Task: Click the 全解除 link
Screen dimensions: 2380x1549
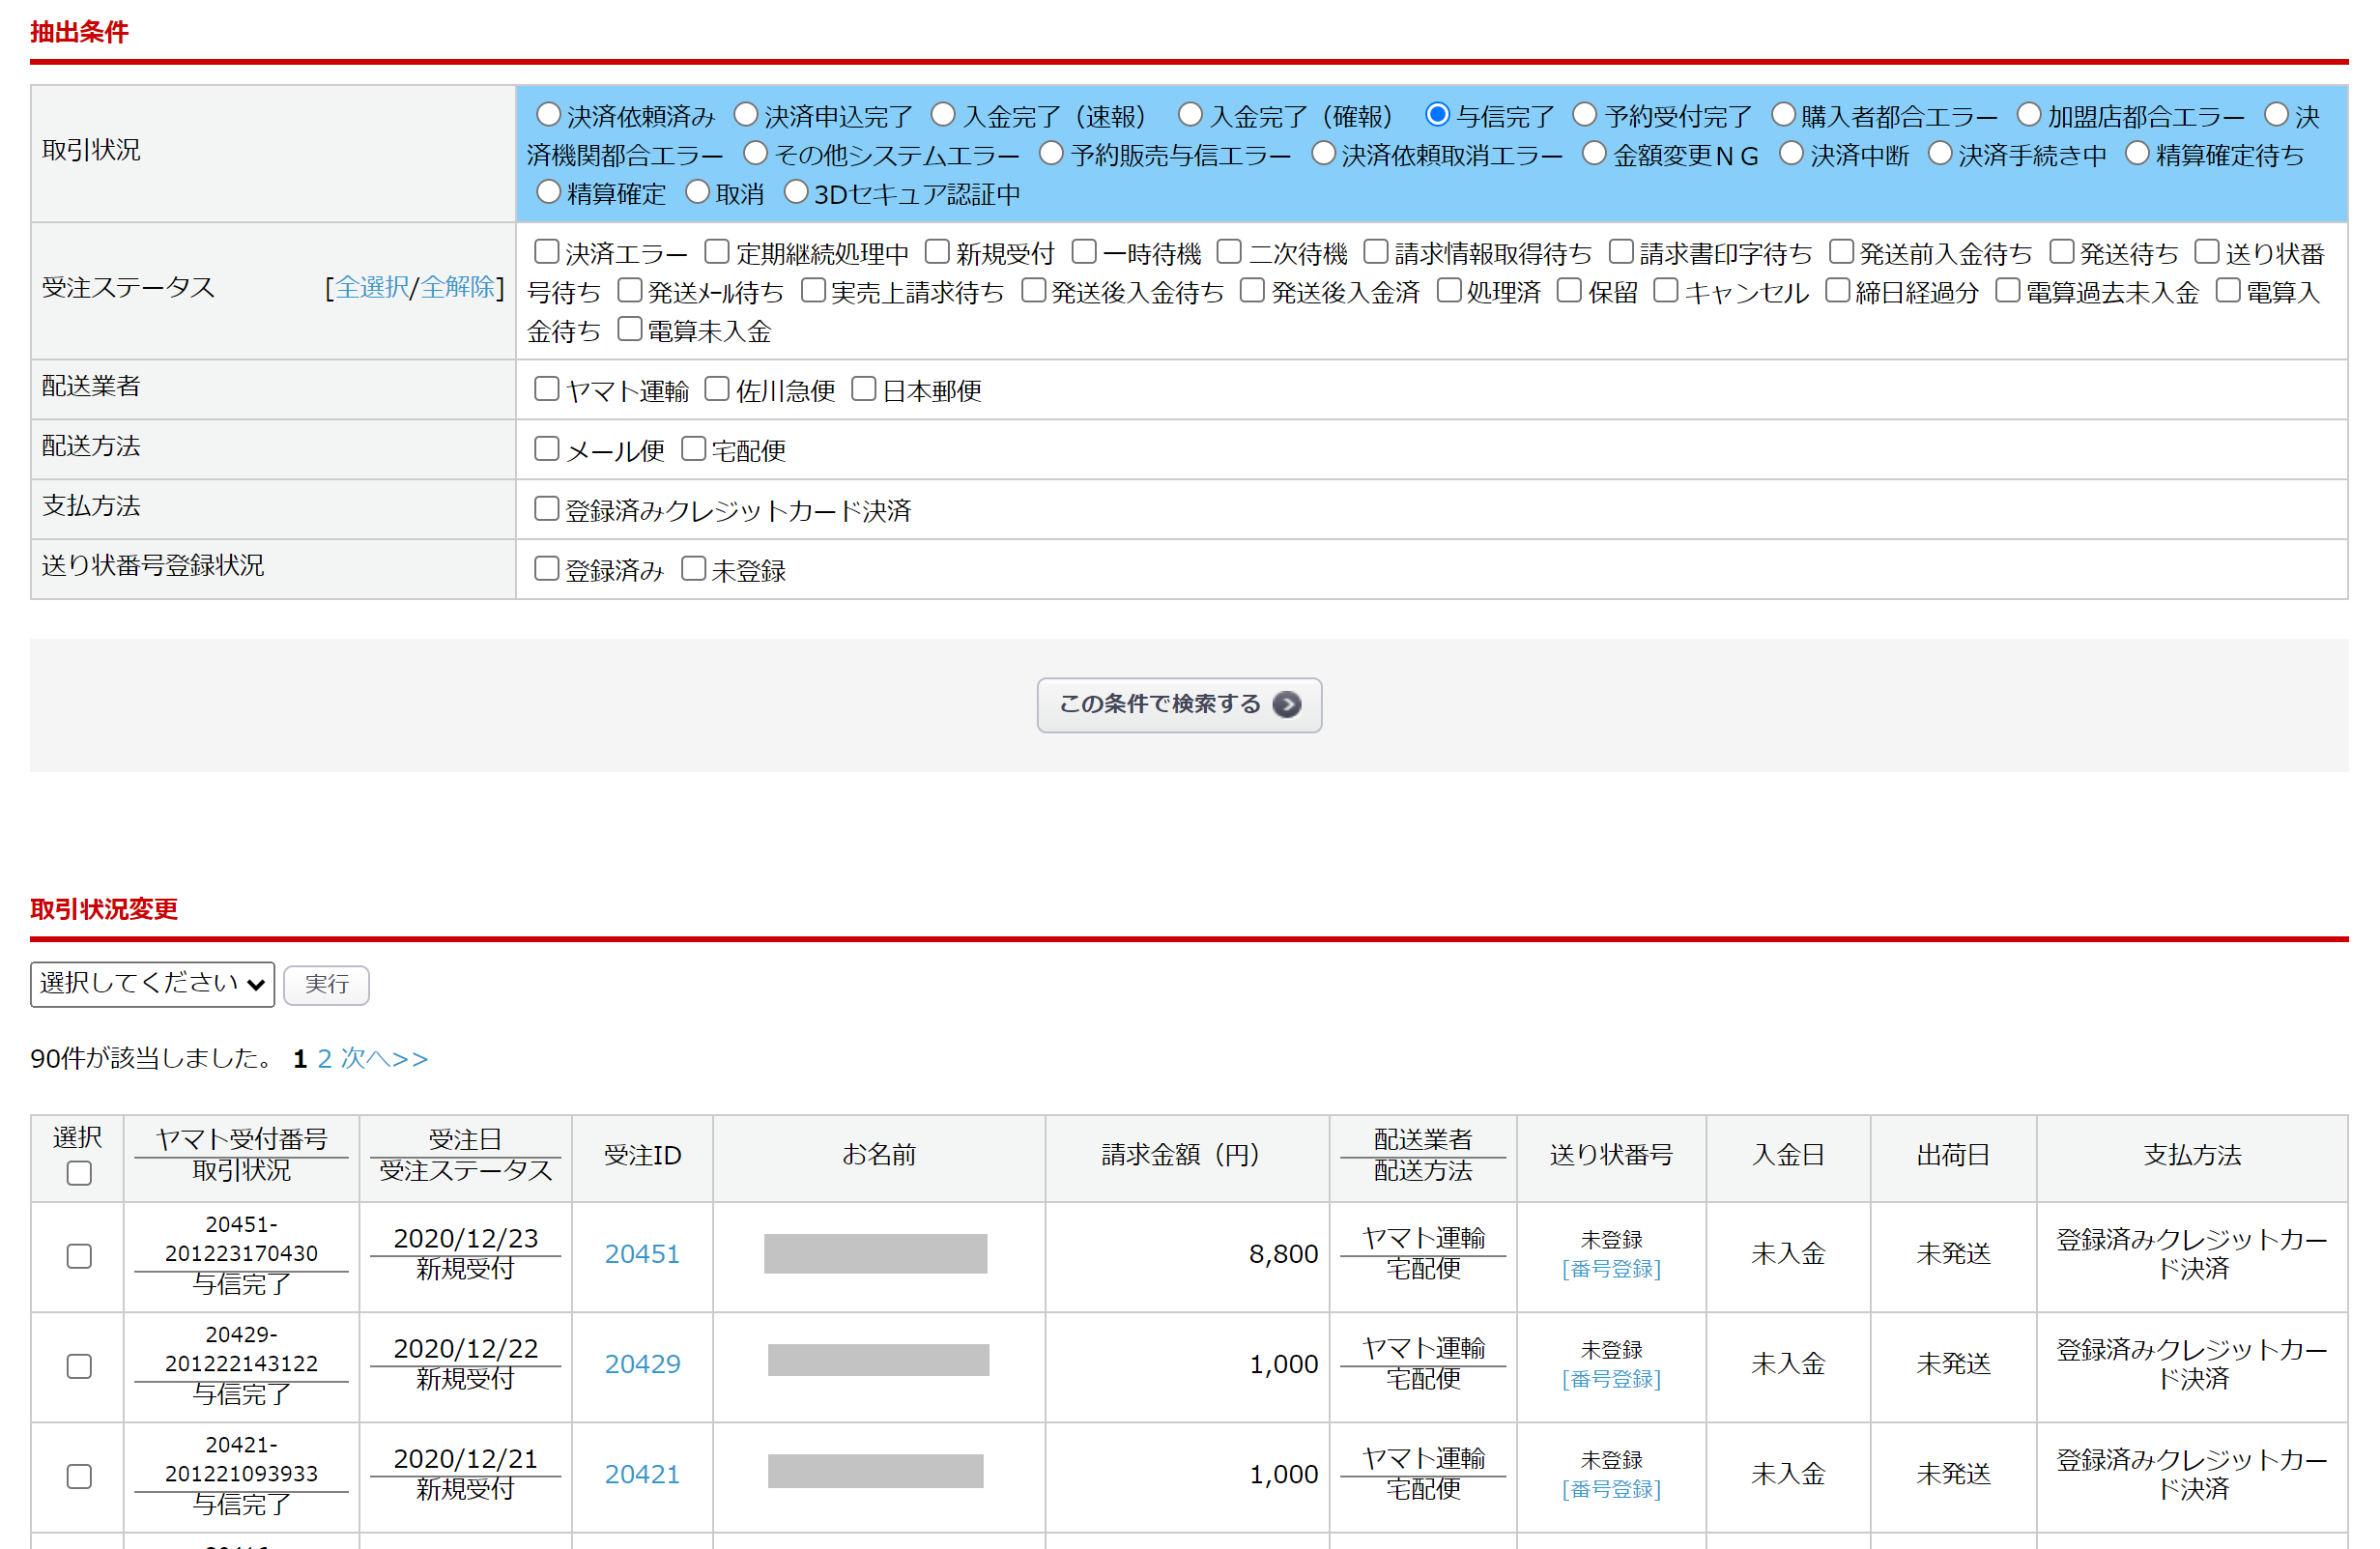Action: (x=457, y=288)
